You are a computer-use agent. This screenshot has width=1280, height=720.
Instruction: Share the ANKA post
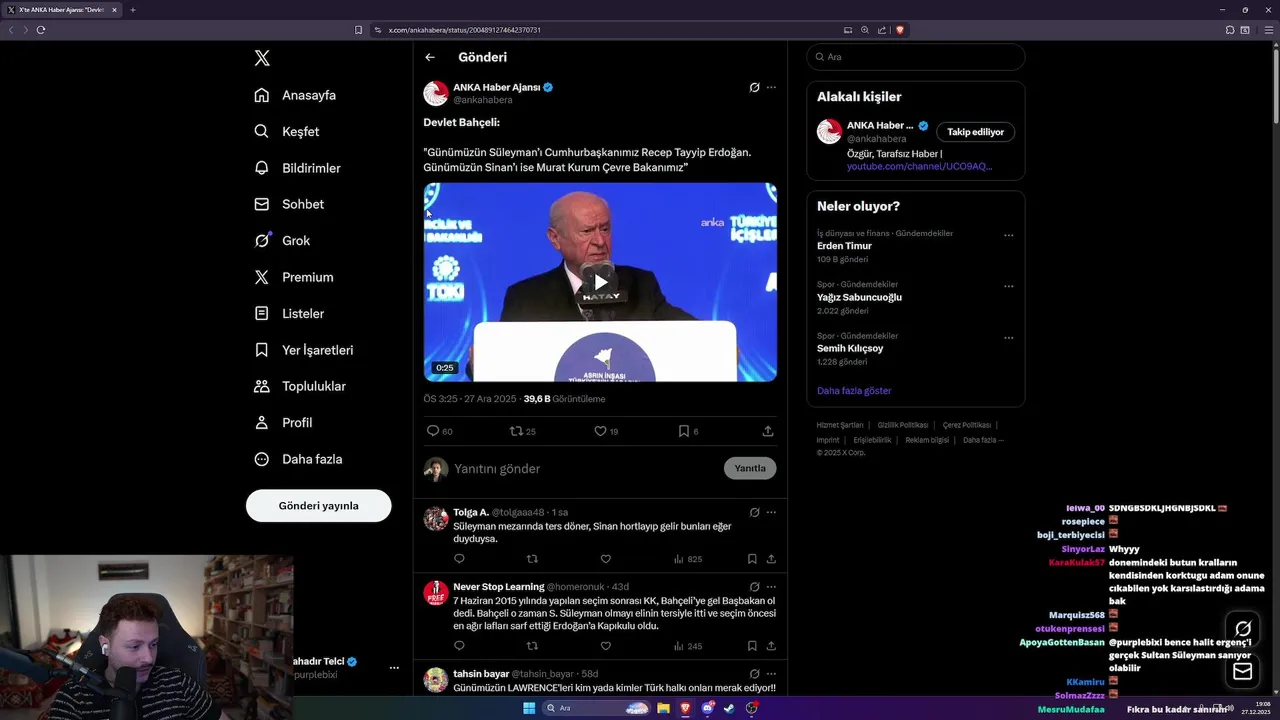pyautogui.click(x=768, y=431)
